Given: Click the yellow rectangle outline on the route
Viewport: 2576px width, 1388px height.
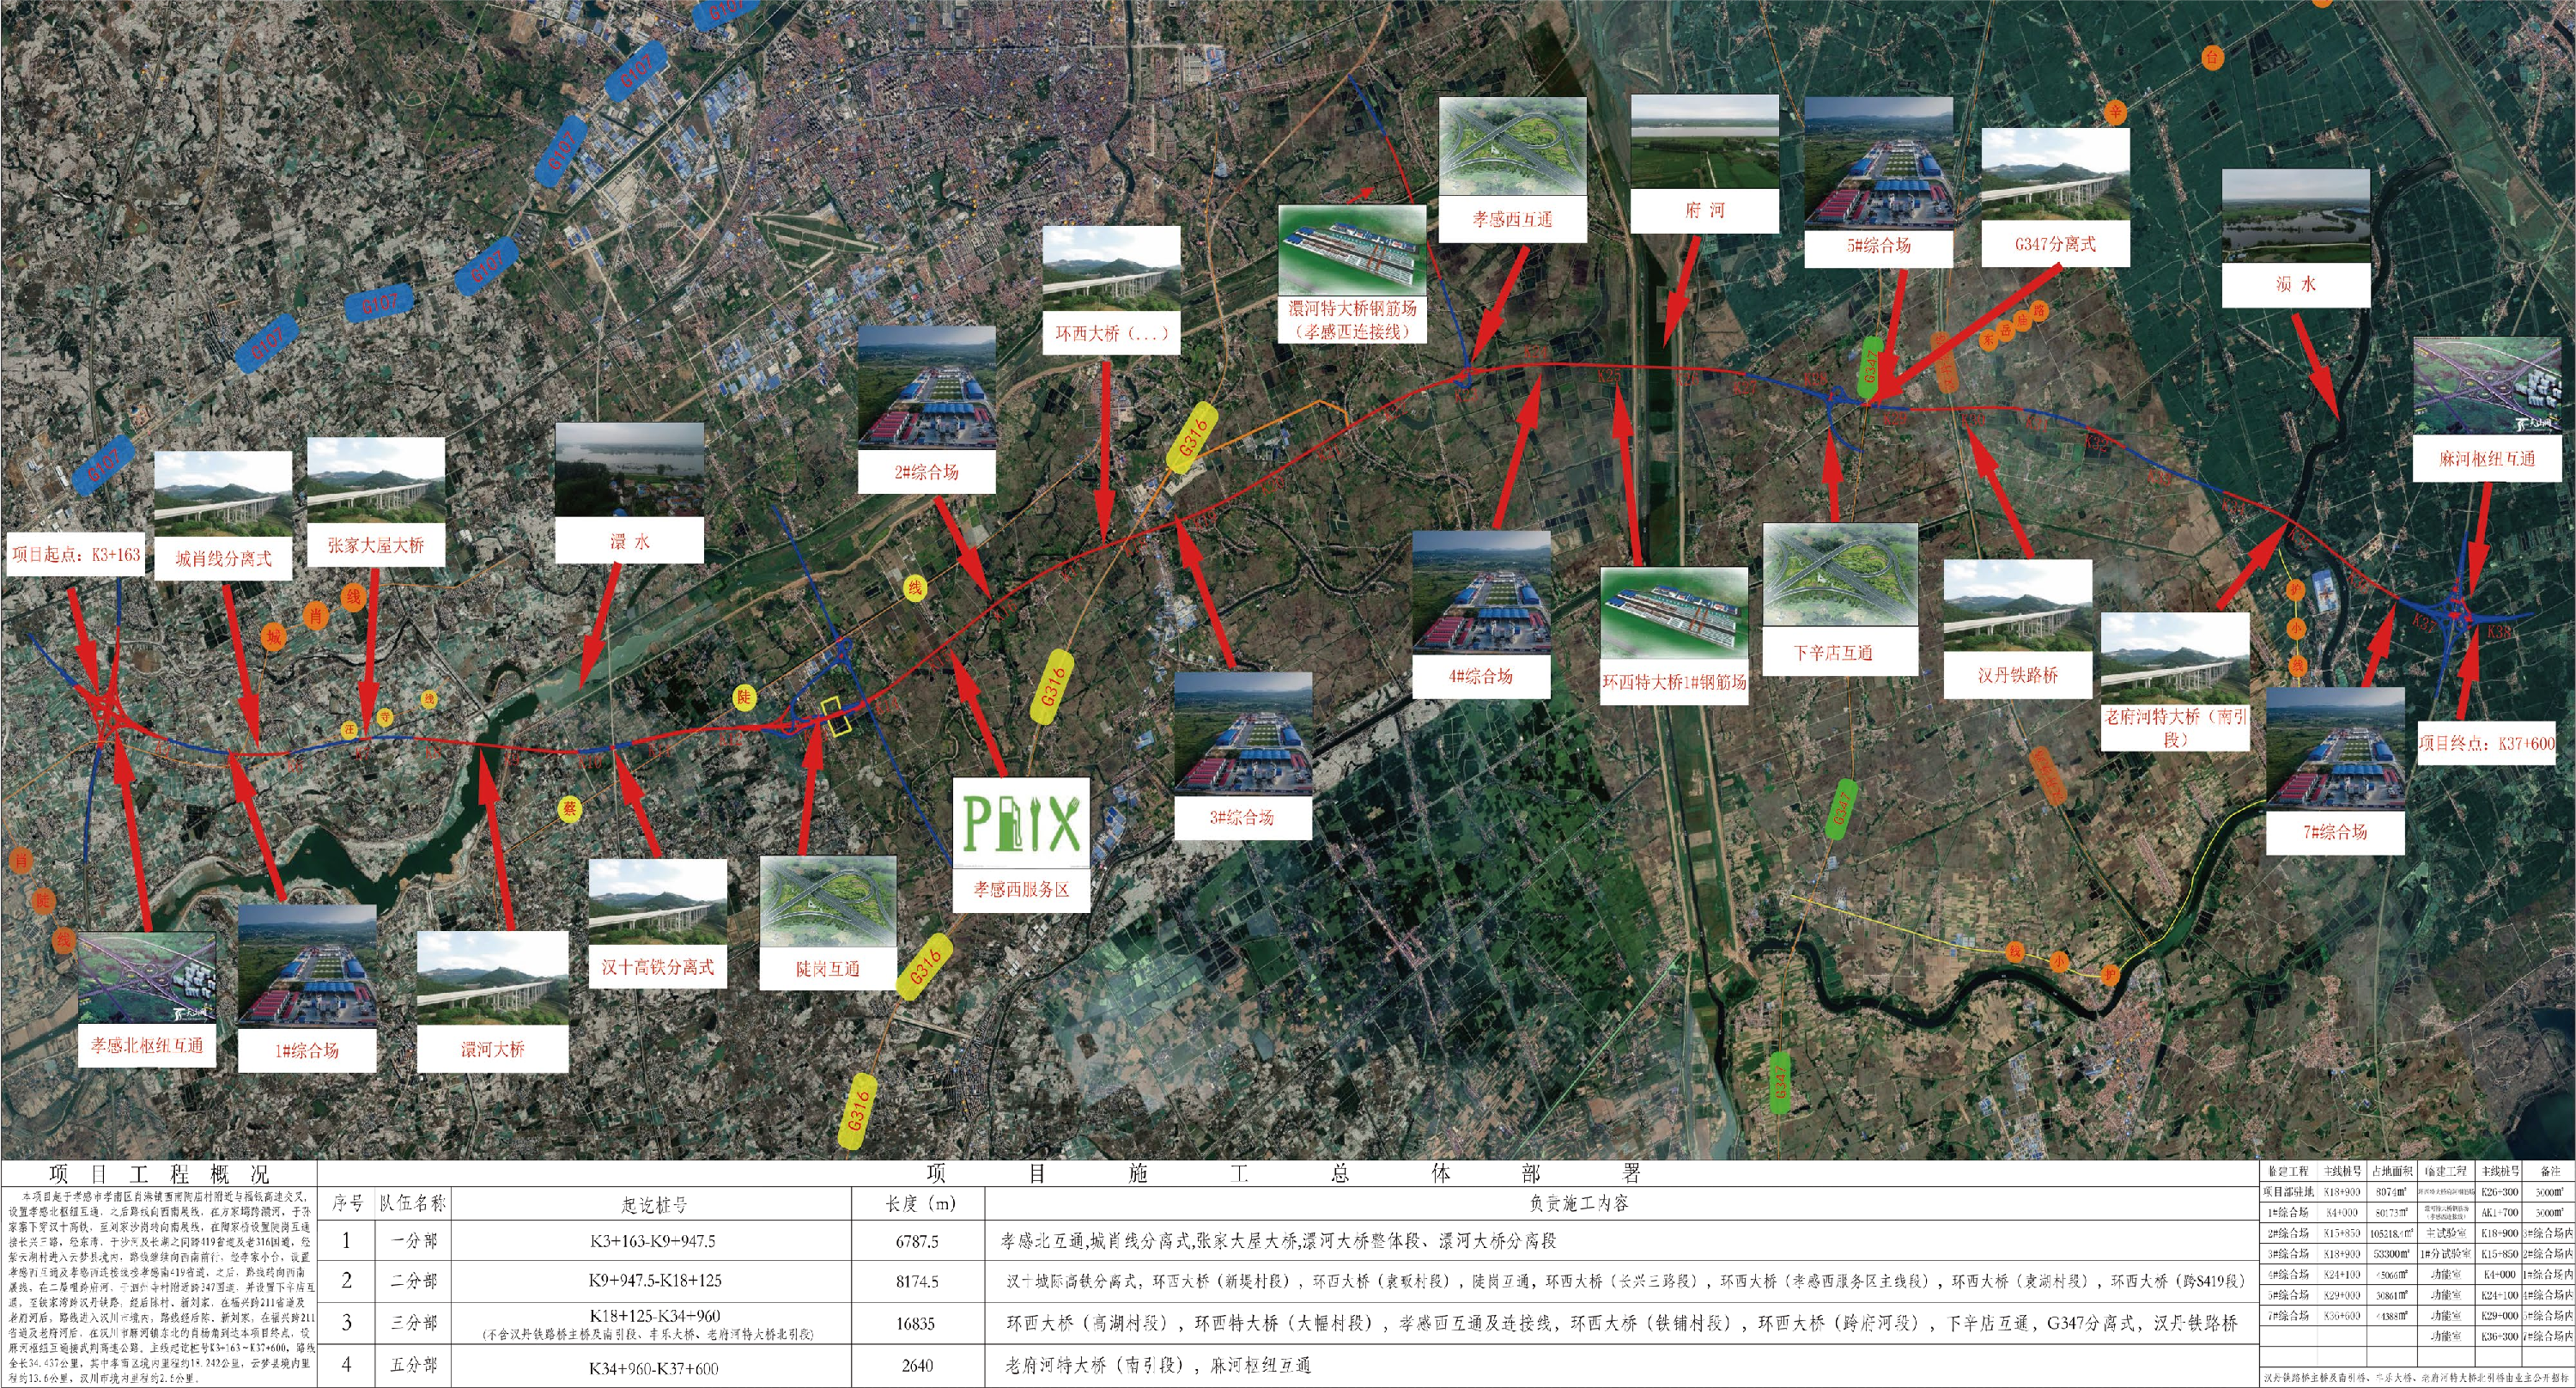Looking at the screenshot, I should coord(836,717).
